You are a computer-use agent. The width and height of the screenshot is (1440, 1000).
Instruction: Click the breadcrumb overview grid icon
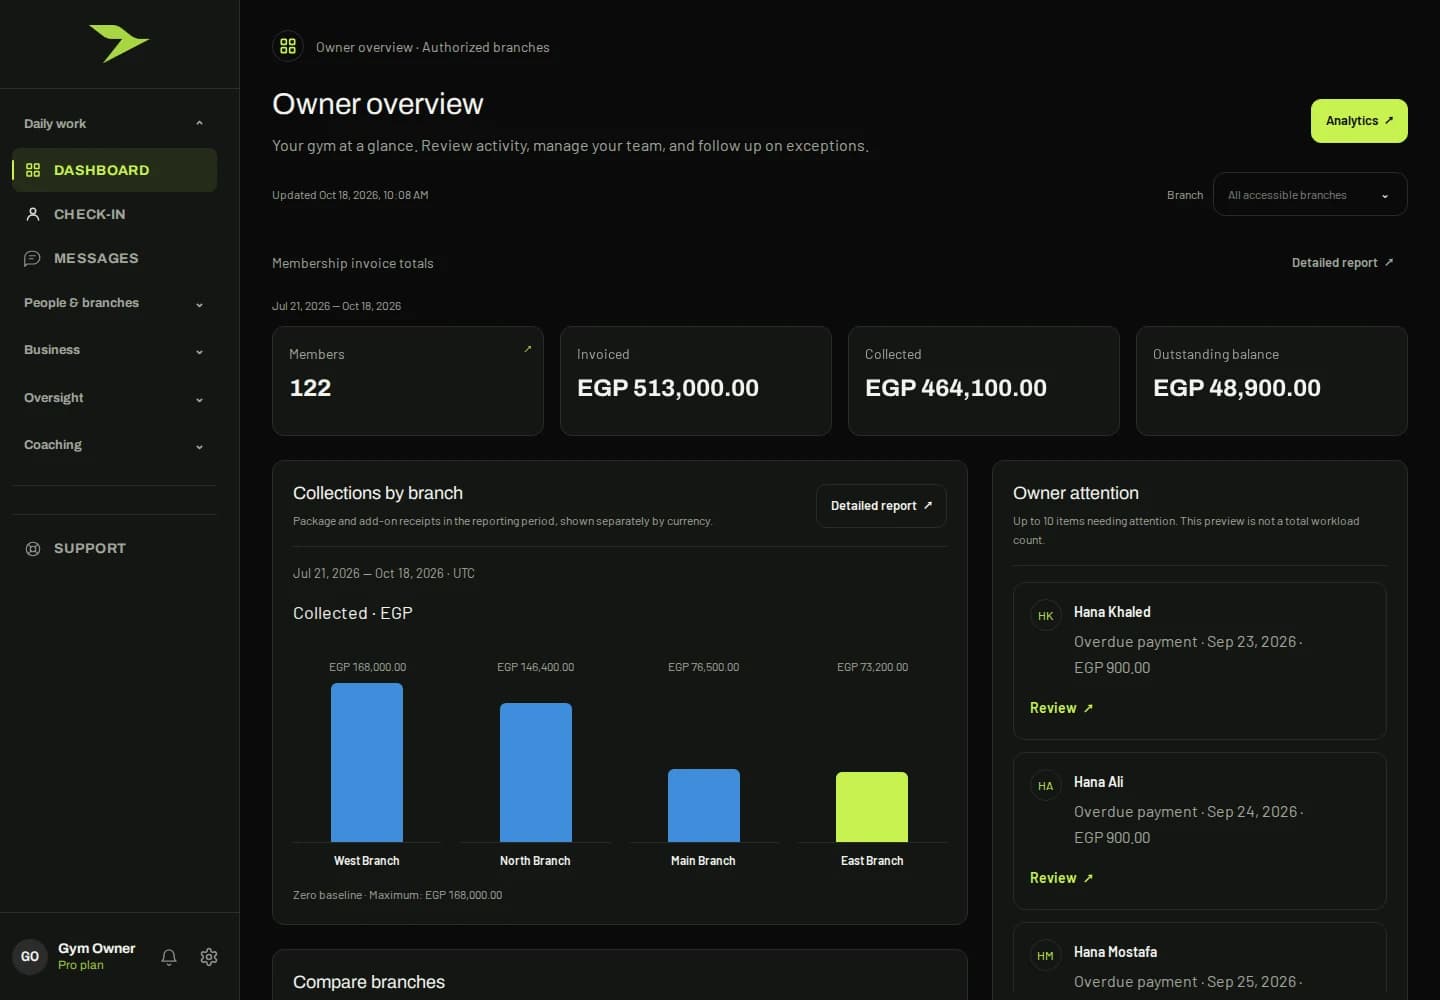(x=288, y=46)
